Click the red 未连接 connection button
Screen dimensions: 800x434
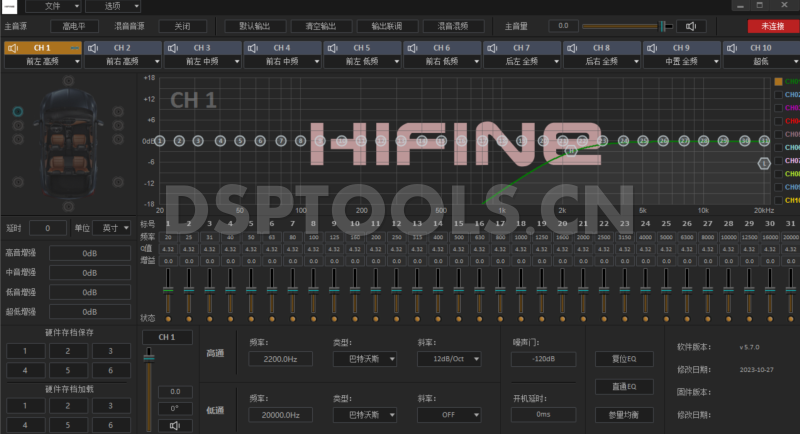coord(773,26)
